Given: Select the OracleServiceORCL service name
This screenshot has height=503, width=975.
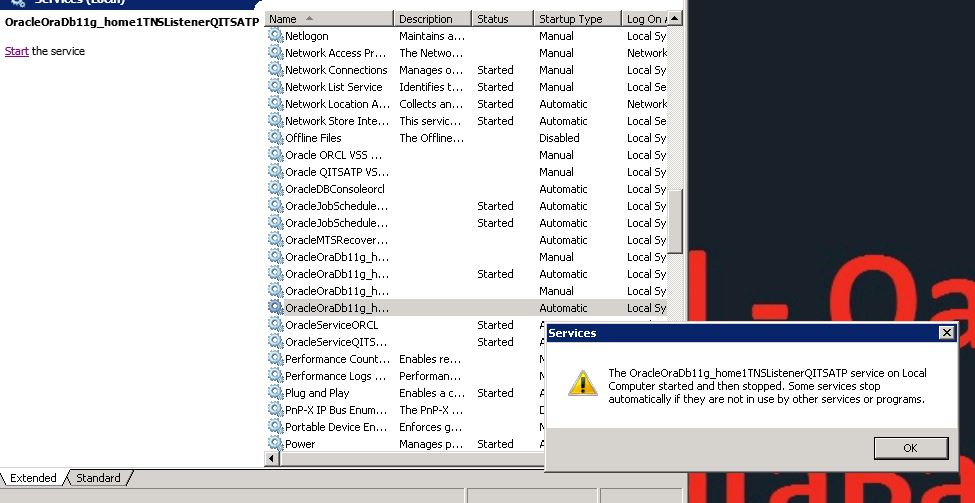Looking at the screenshot, I should tap(331, 325).
